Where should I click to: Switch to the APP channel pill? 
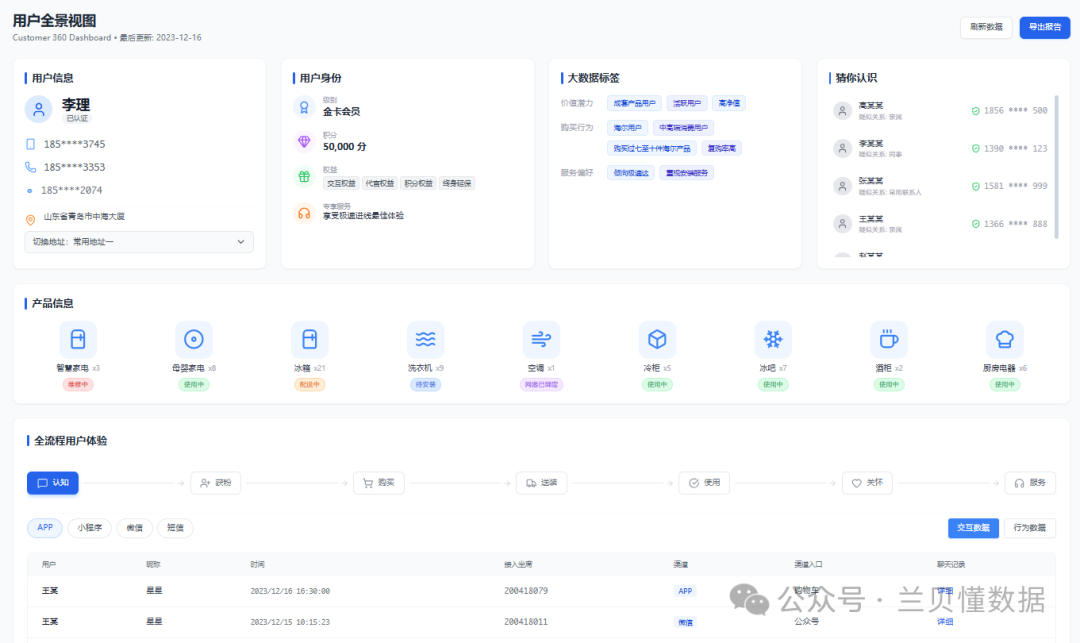(45, 527)
